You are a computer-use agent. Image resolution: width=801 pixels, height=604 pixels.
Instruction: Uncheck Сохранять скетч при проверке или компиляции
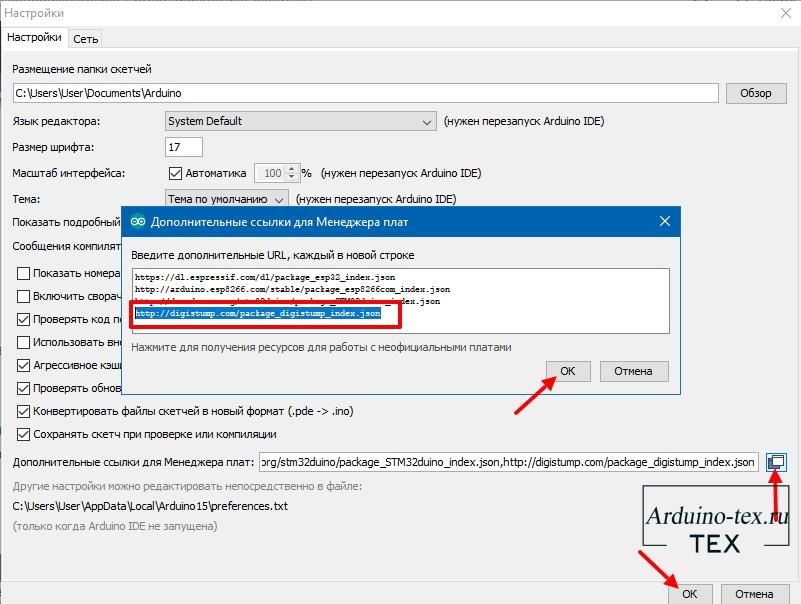coord(25,435)
